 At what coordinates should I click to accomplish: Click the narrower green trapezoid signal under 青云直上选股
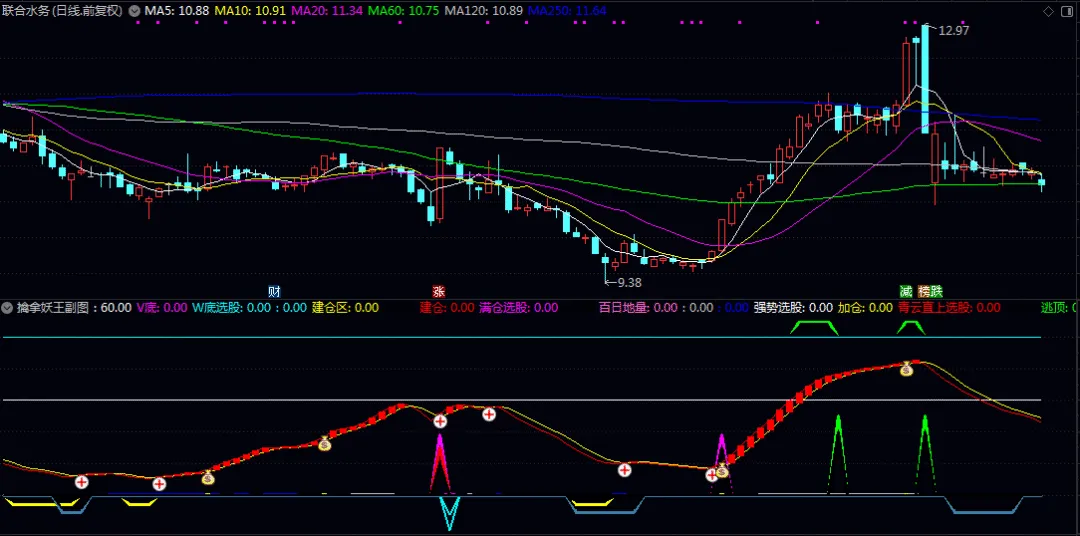coord(911,328)
